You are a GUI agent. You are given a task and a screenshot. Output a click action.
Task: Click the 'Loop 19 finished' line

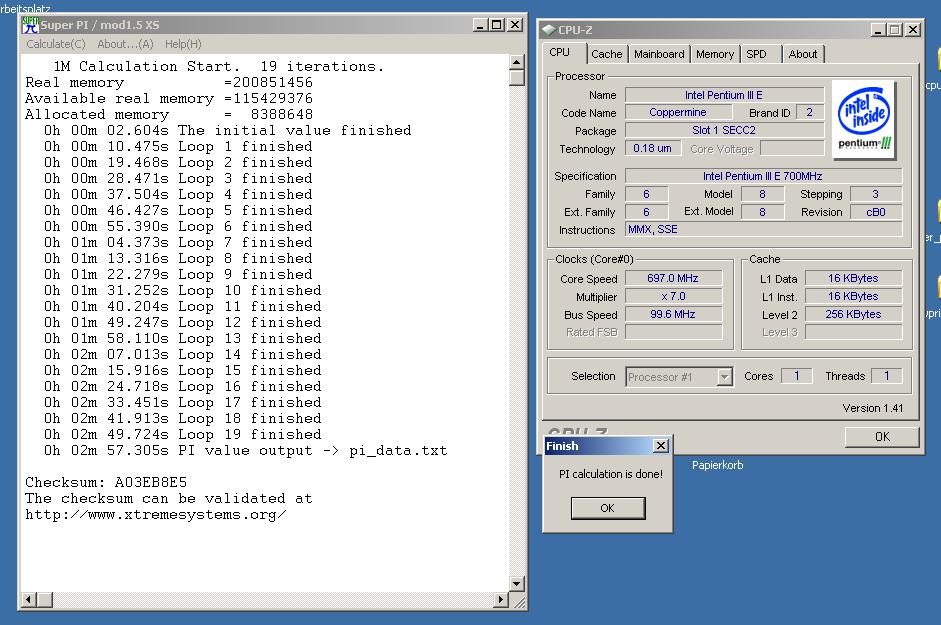(182, 434)
